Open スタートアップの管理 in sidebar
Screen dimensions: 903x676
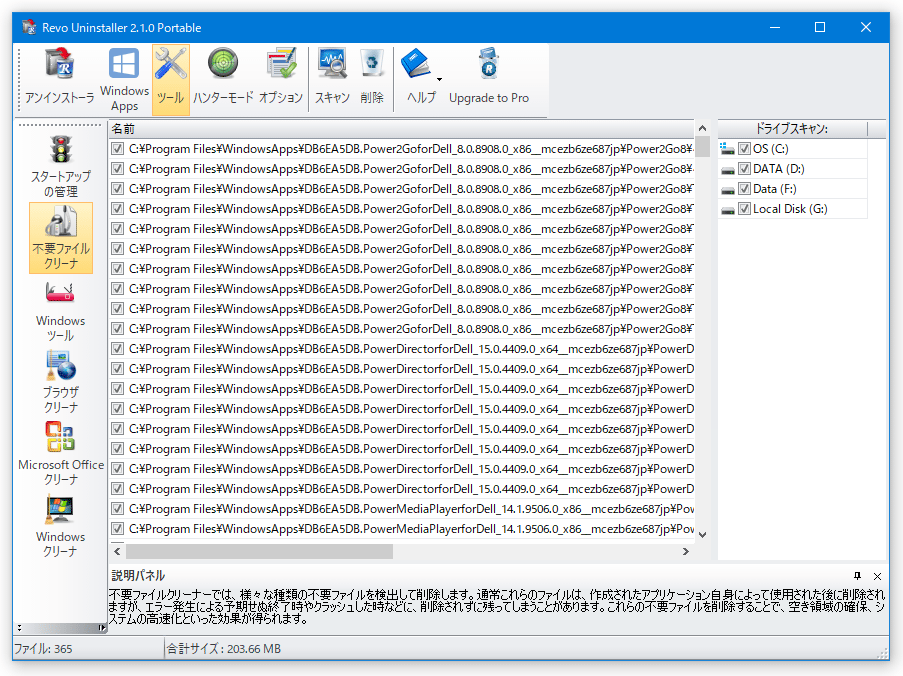(60, 166)
